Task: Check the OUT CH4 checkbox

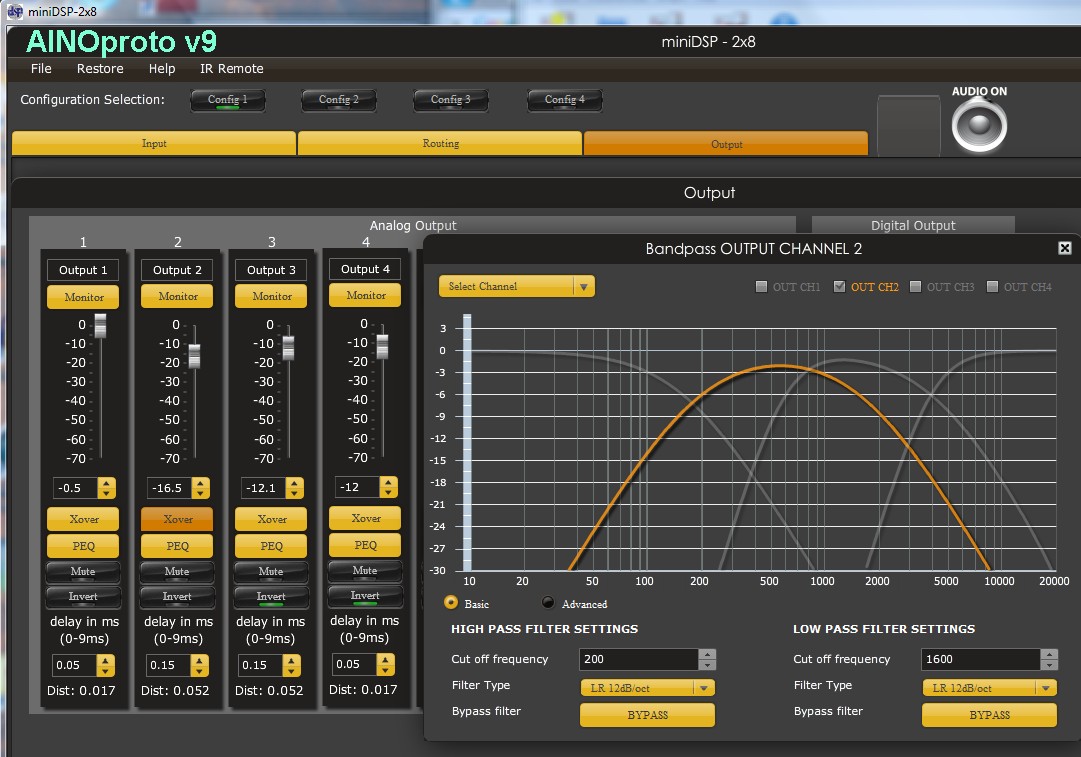Action: (992, 287)
